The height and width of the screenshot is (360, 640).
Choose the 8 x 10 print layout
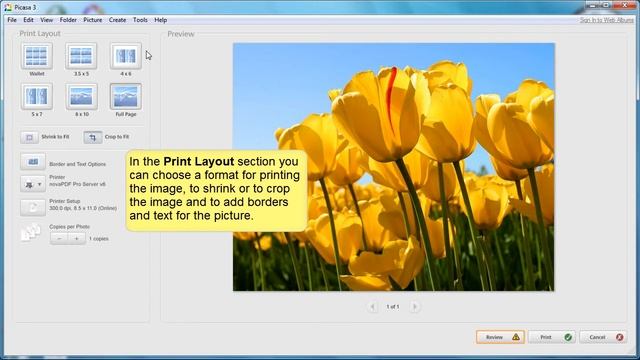click(82, 96)
